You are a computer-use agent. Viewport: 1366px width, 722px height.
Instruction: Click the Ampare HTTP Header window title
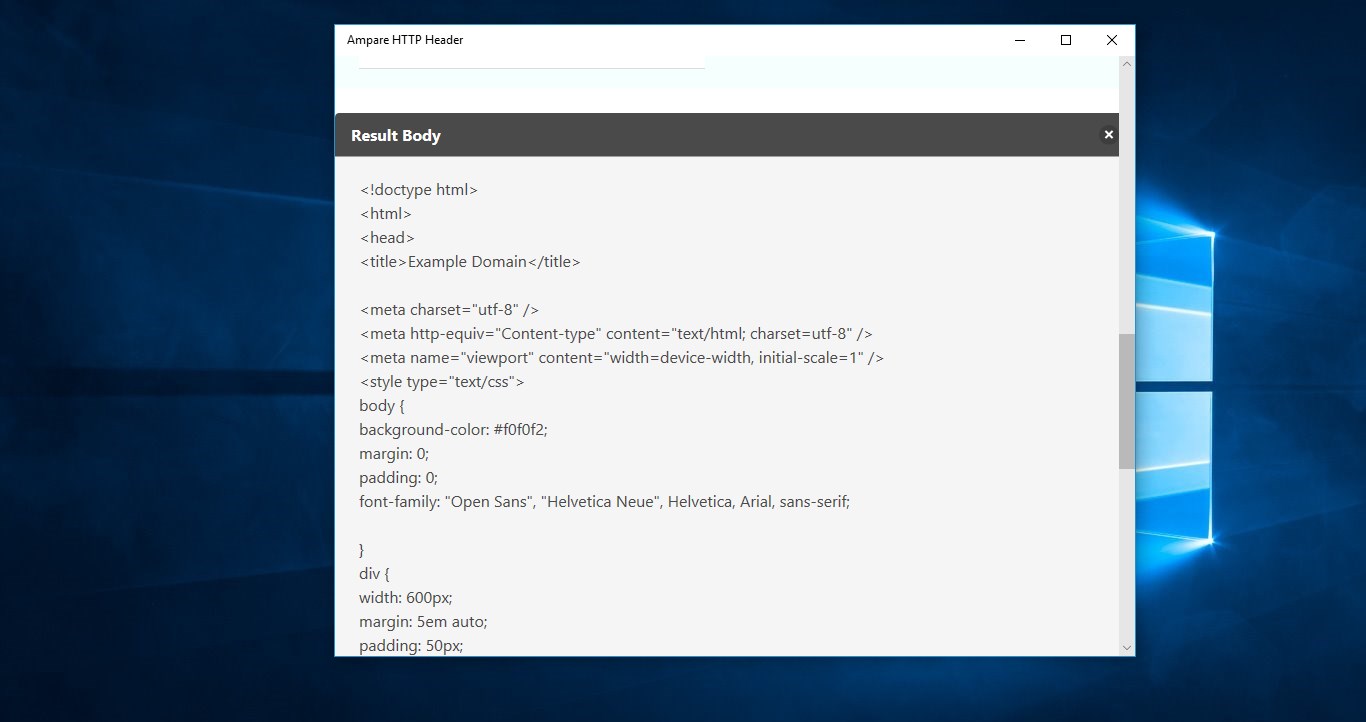(405, 40)
